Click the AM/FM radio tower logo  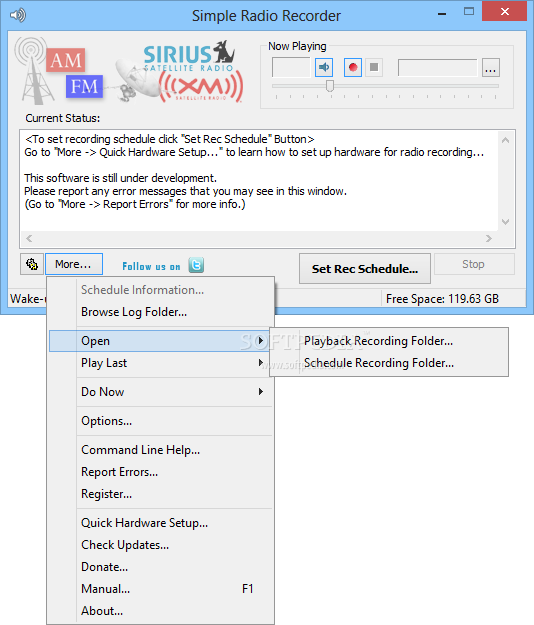click(59, 71)
